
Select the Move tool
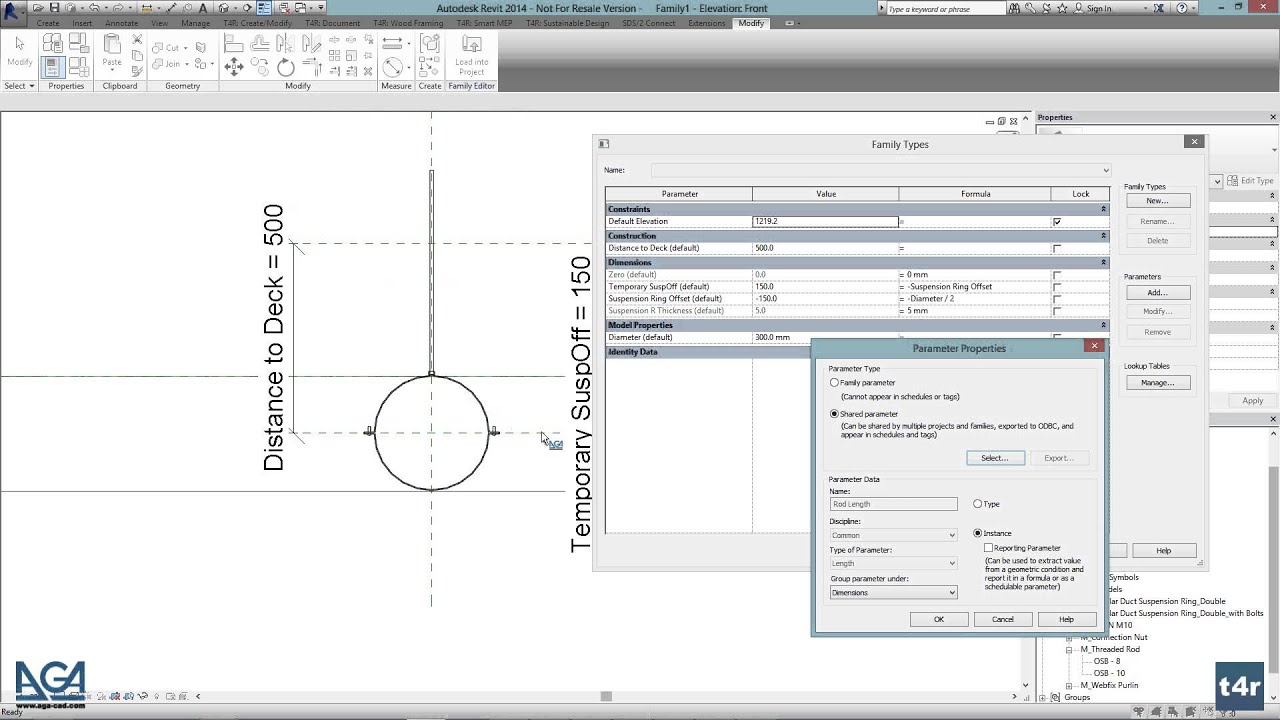(x=234, y=67)
